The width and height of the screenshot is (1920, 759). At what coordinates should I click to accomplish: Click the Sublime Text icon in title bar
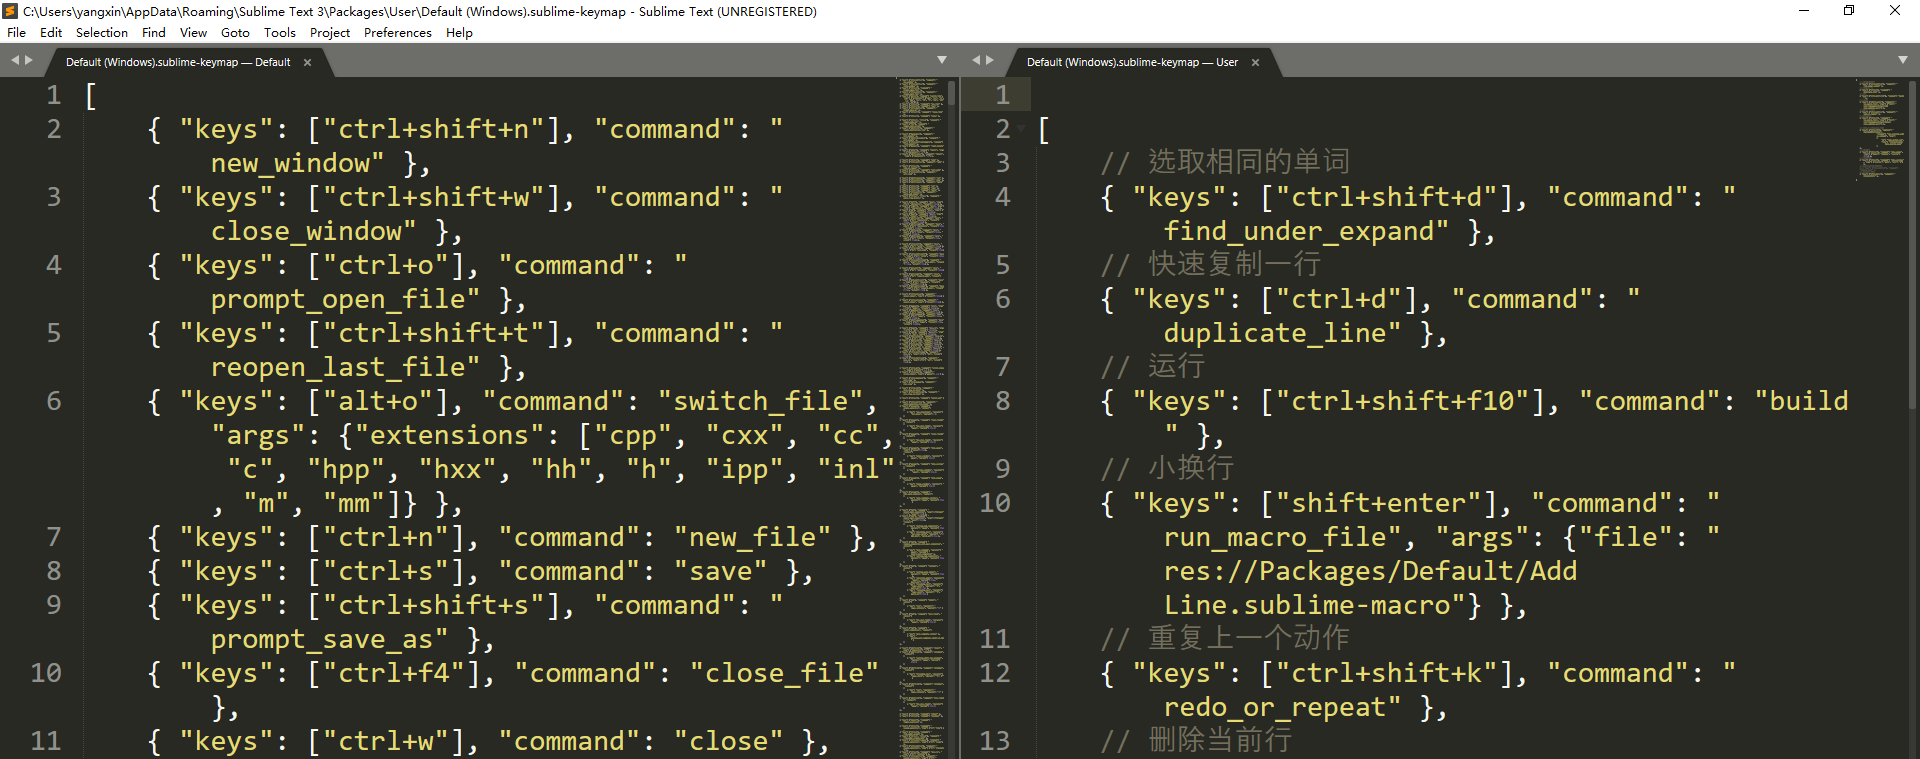click(10, 11)
